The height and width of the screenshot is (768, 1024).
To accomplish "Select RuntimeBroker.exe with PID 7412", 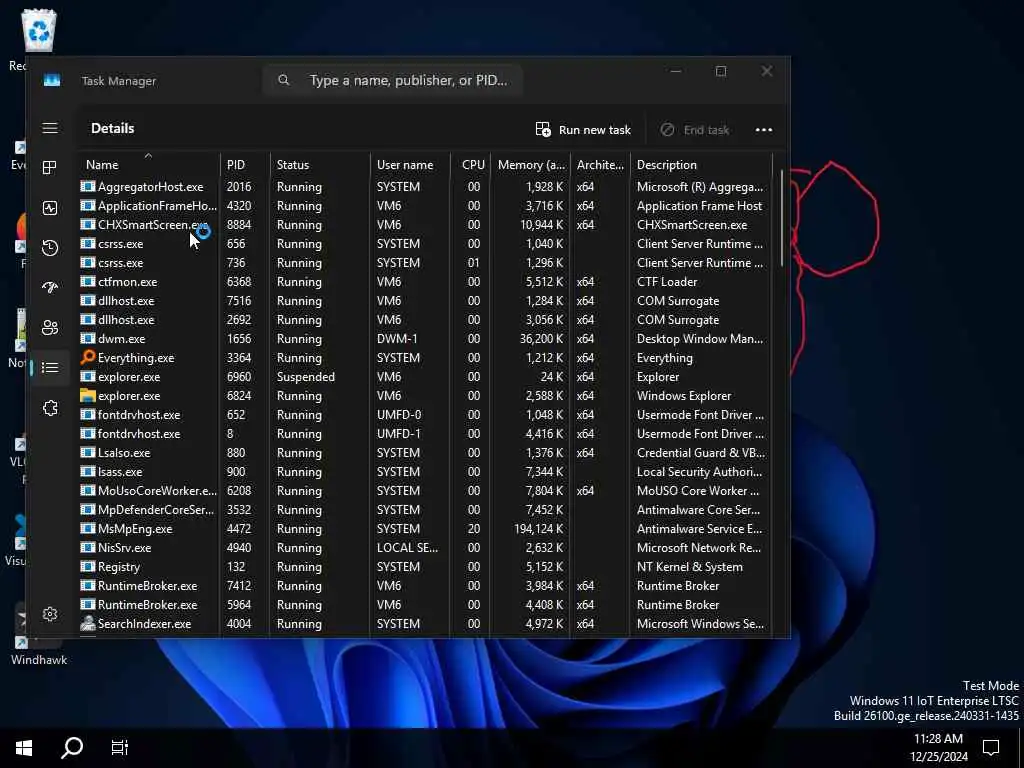I will (x=424, y=585).
